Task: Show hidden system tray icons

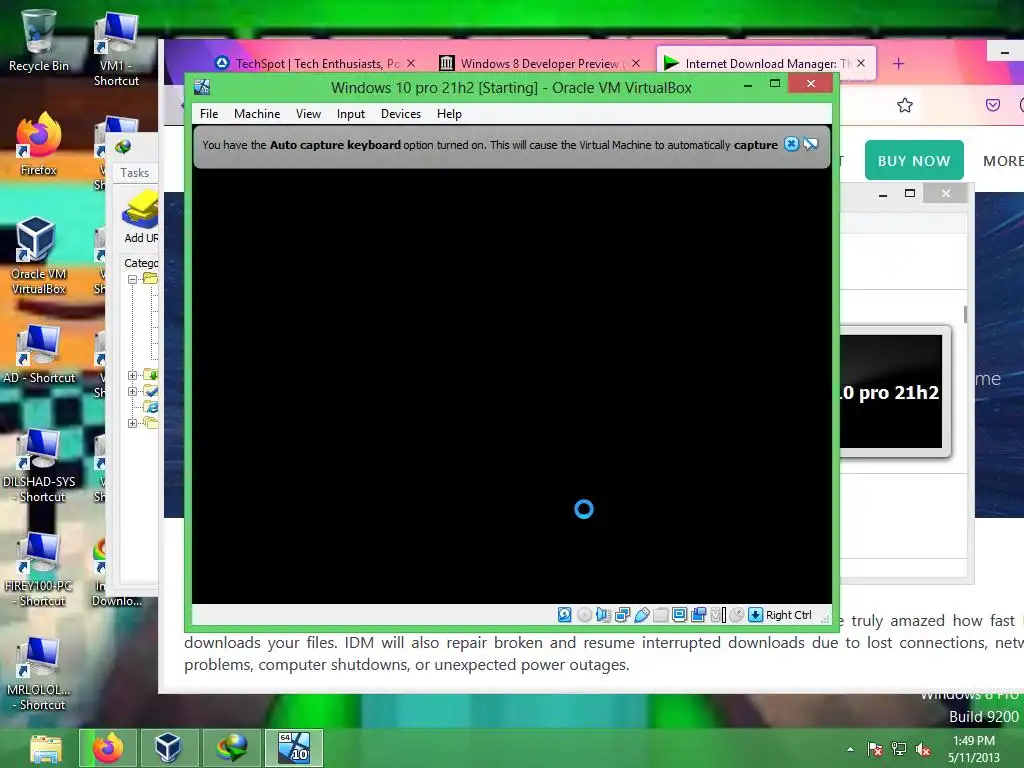Action: coord(850,749)
